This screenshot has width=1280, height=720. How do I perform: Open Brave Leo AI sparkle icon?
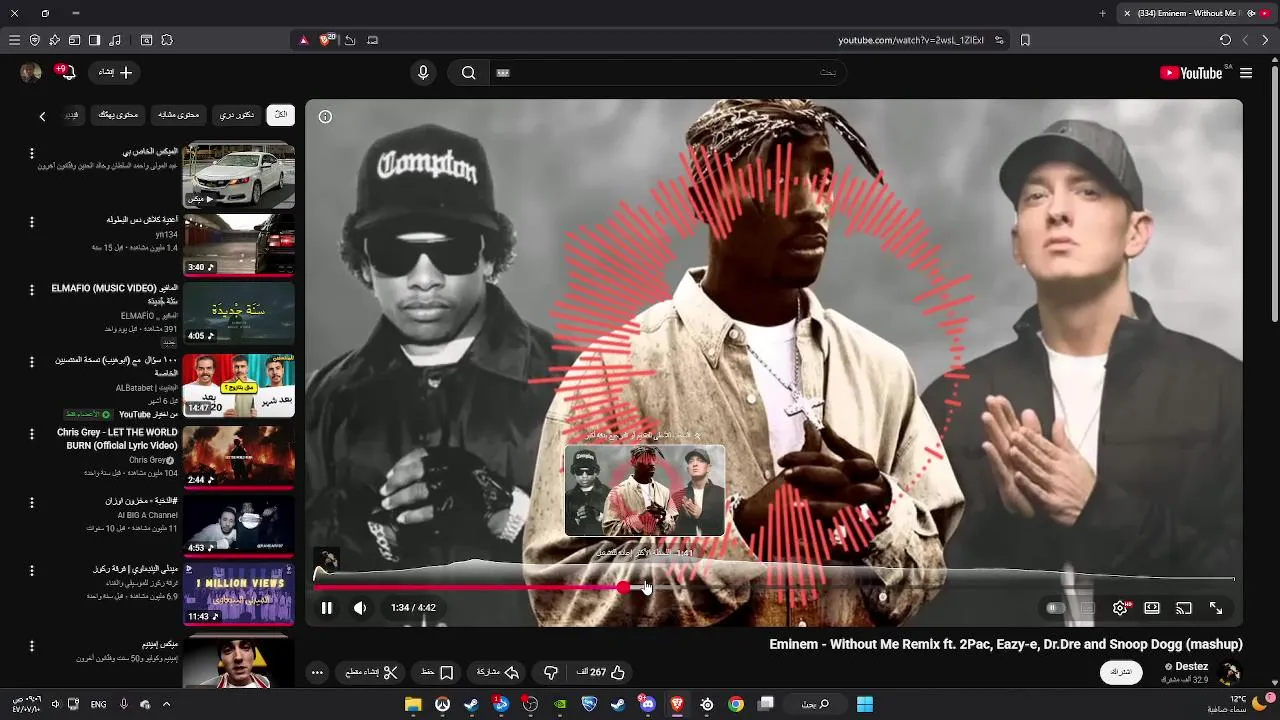54,40
